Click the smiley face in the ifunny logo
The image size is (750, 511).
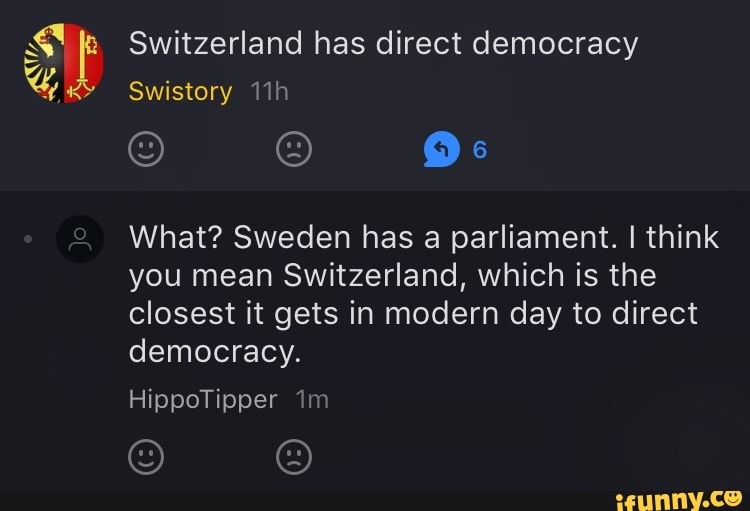pyautogui.click(x=733, y=498)
